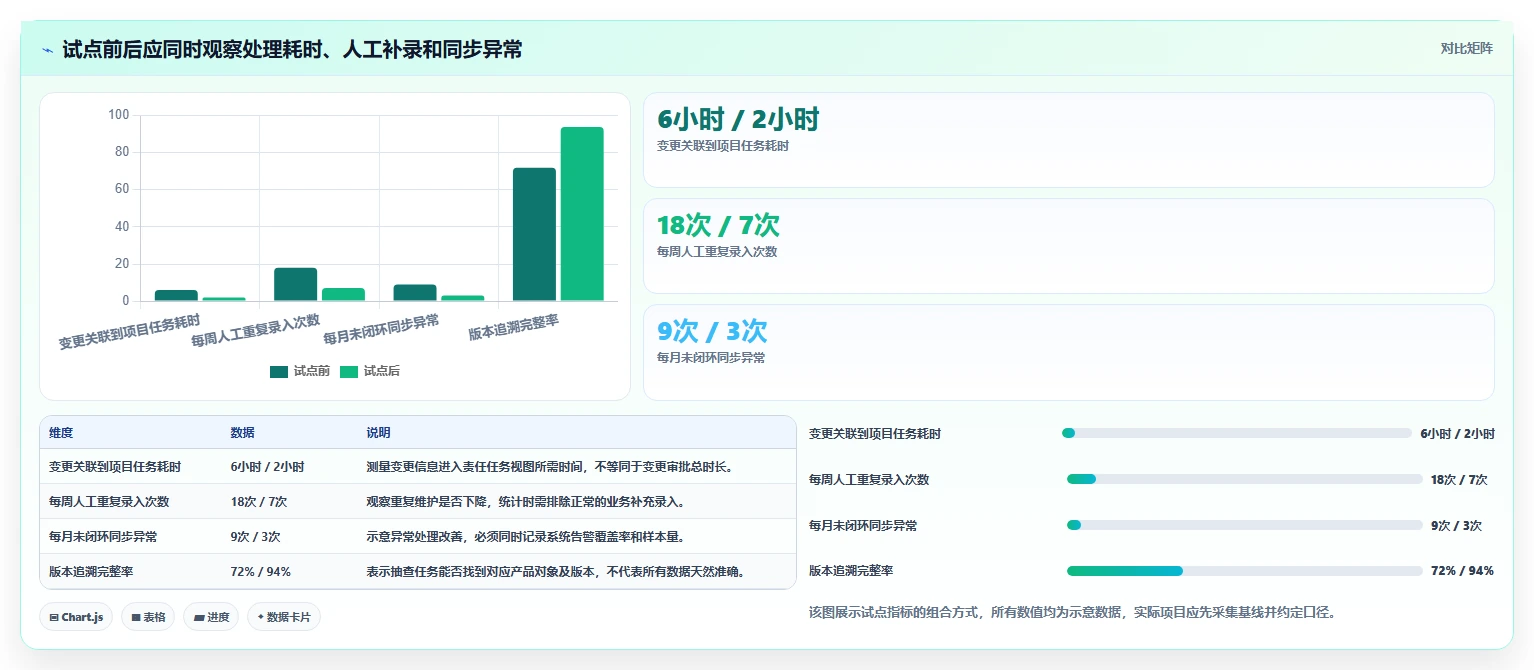
Task: Click the 数据卡片 tag chip
Action: point(284,617)
